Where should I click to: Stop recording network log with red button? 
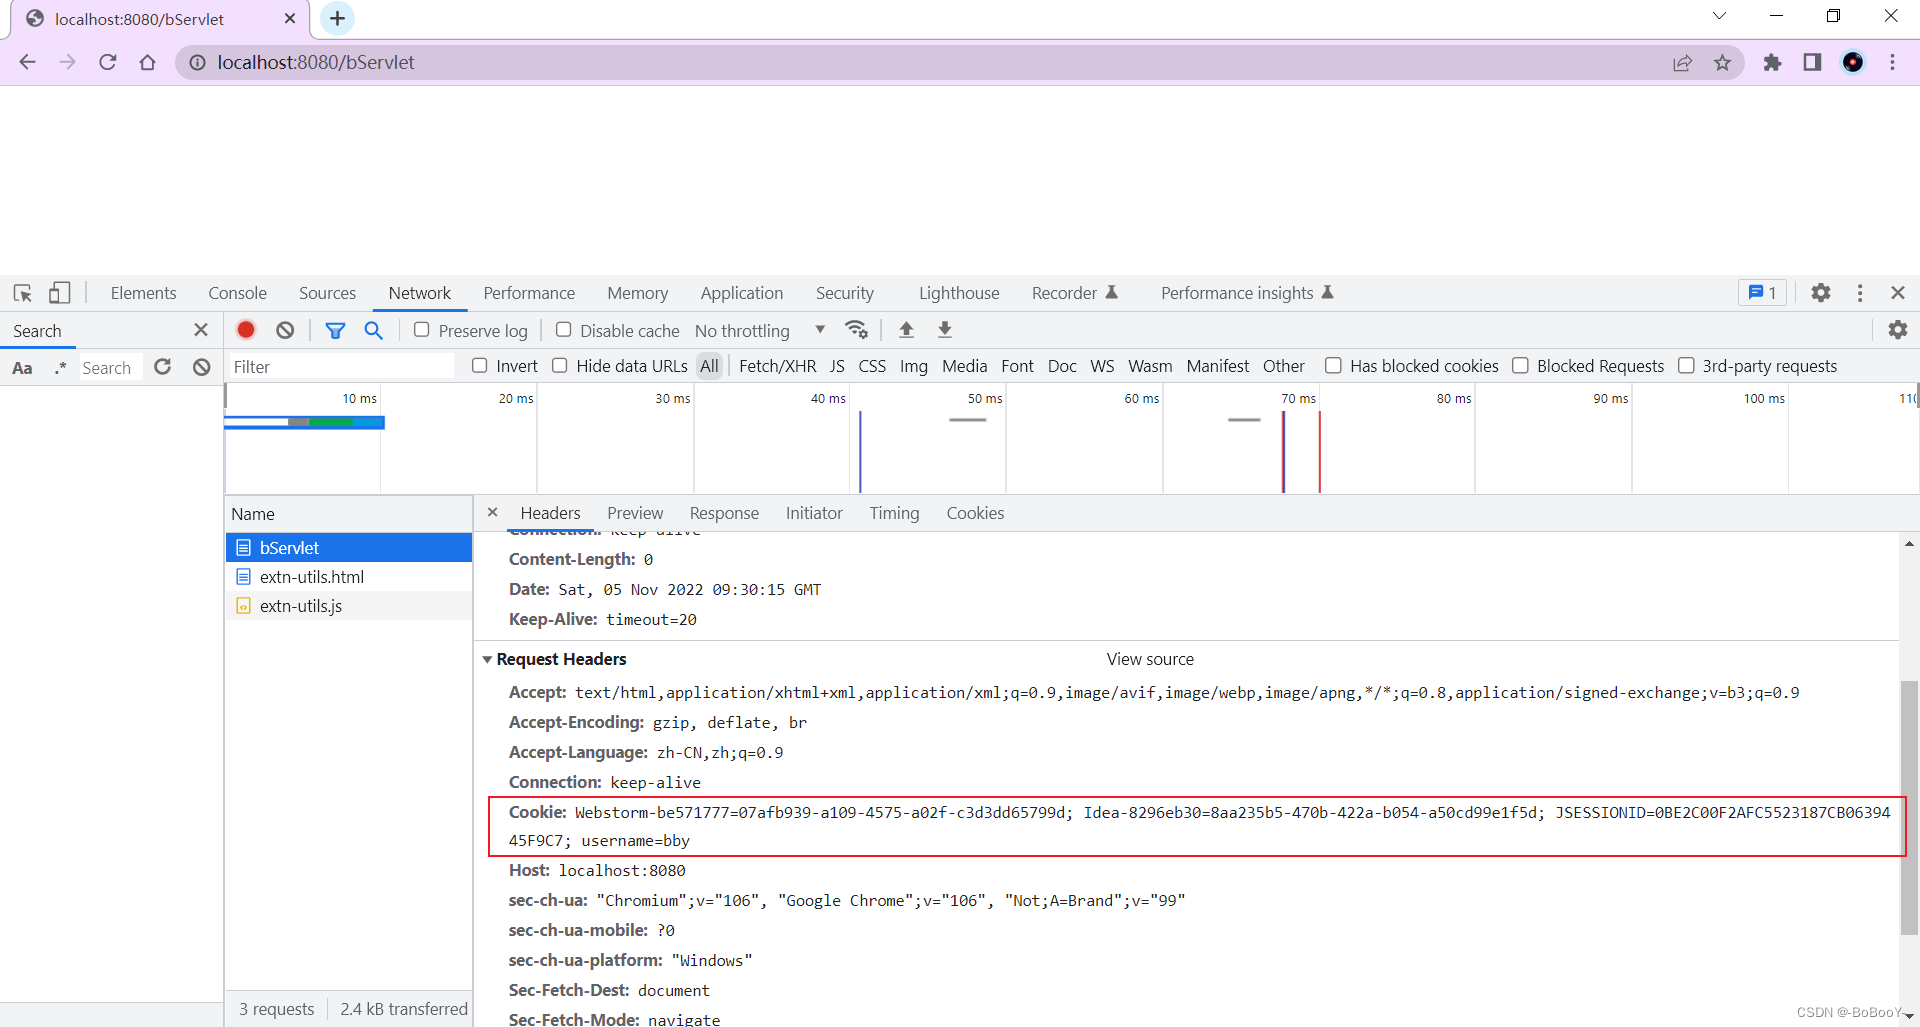tap(246, 330)
